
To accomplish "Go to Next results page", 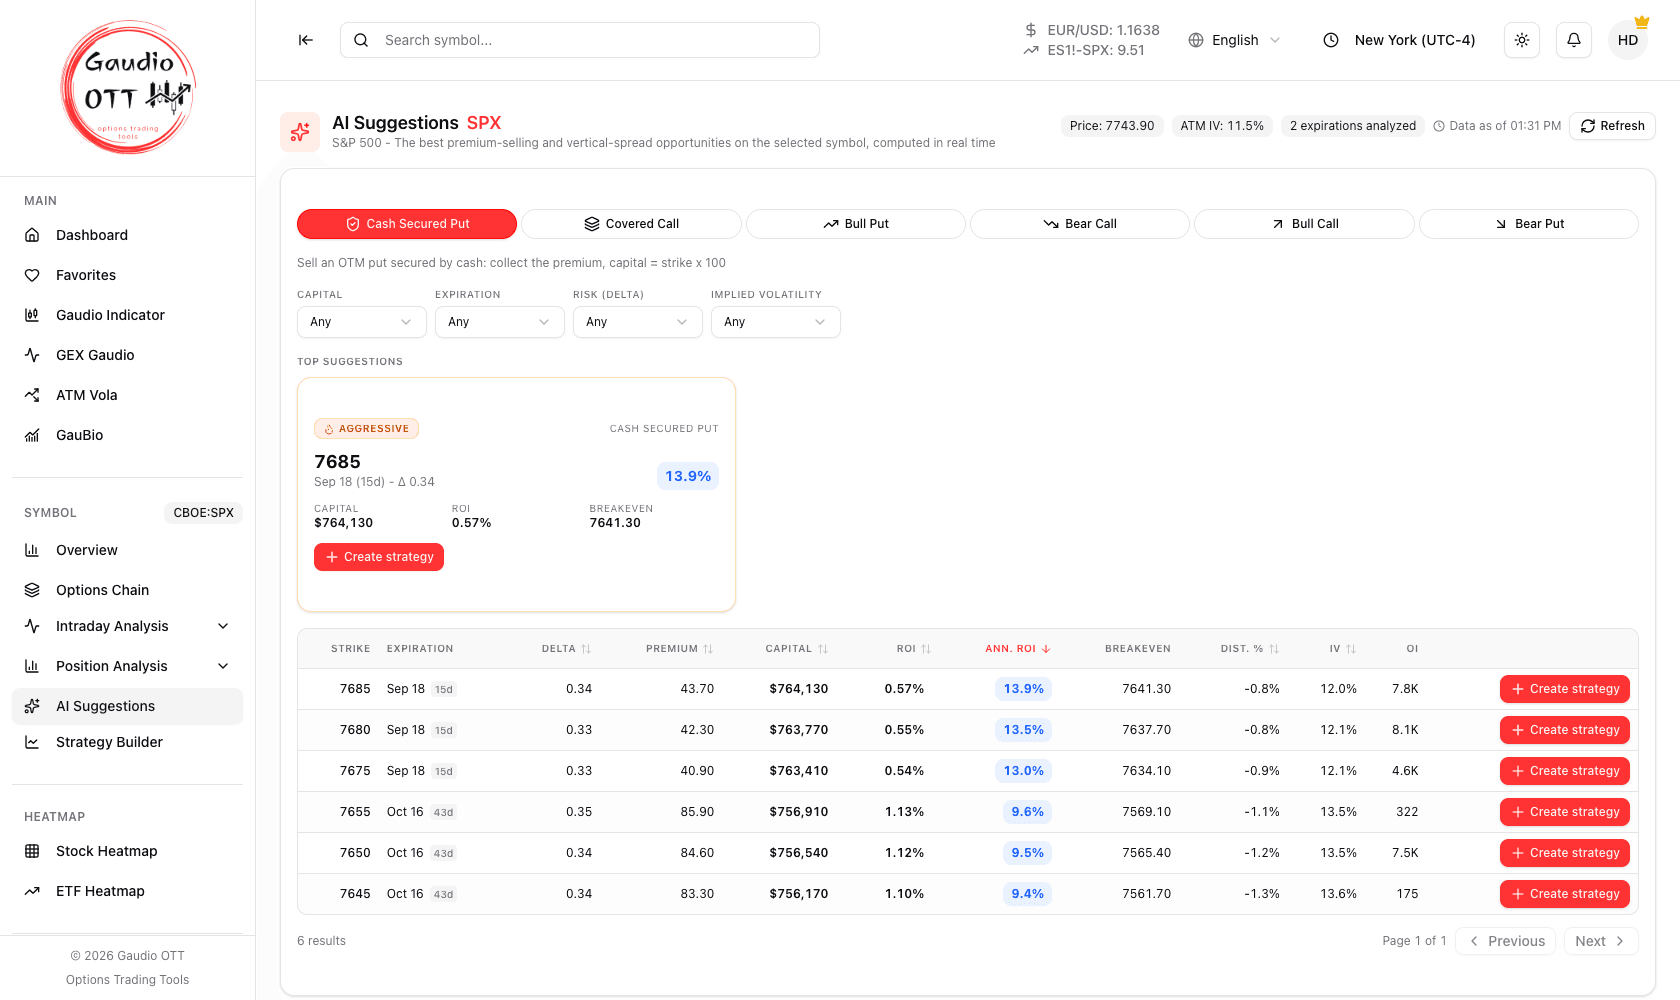I will pyautogui.click(x=1601, y=941).
